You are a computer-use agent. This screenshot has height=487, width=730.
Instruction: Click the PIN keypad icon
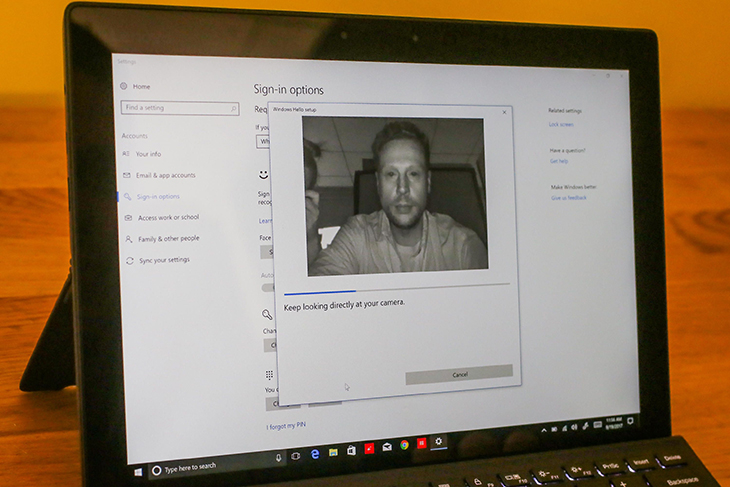(x=269, y=375)
